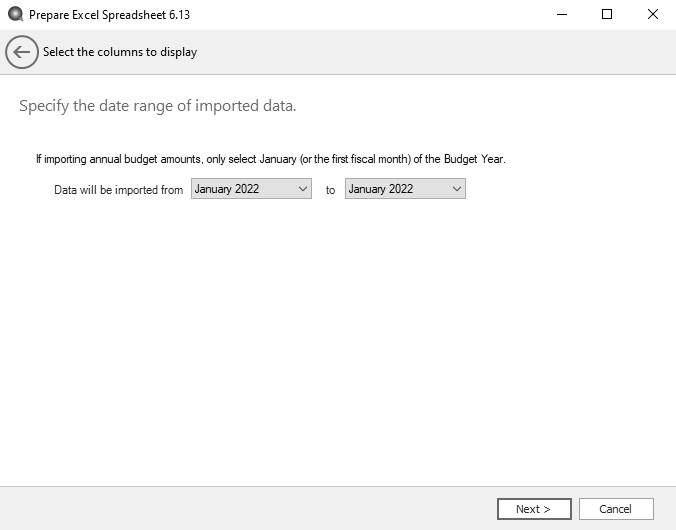The width and height of the screenshot is (676, 530).
Task: Click the Prepare Excel Spreadsheet app icon
Action: pos(15,15)
